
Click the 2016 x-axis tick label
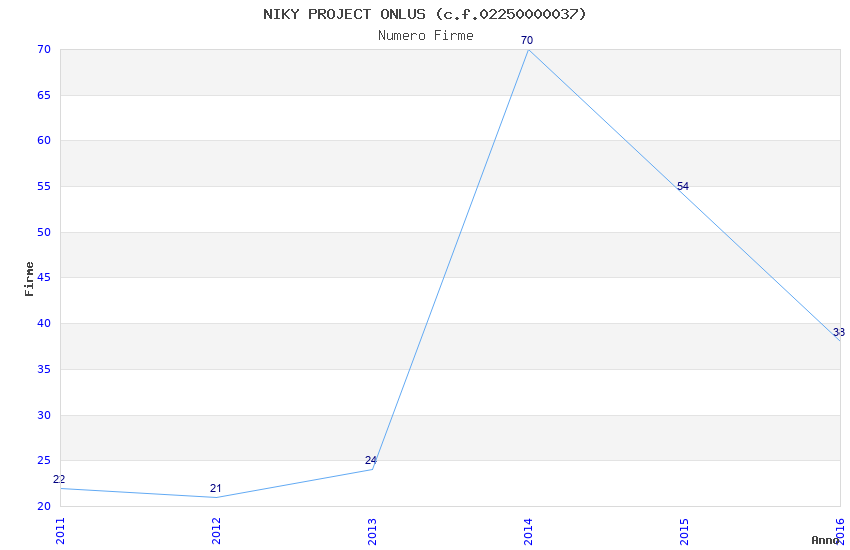(840, 531)
